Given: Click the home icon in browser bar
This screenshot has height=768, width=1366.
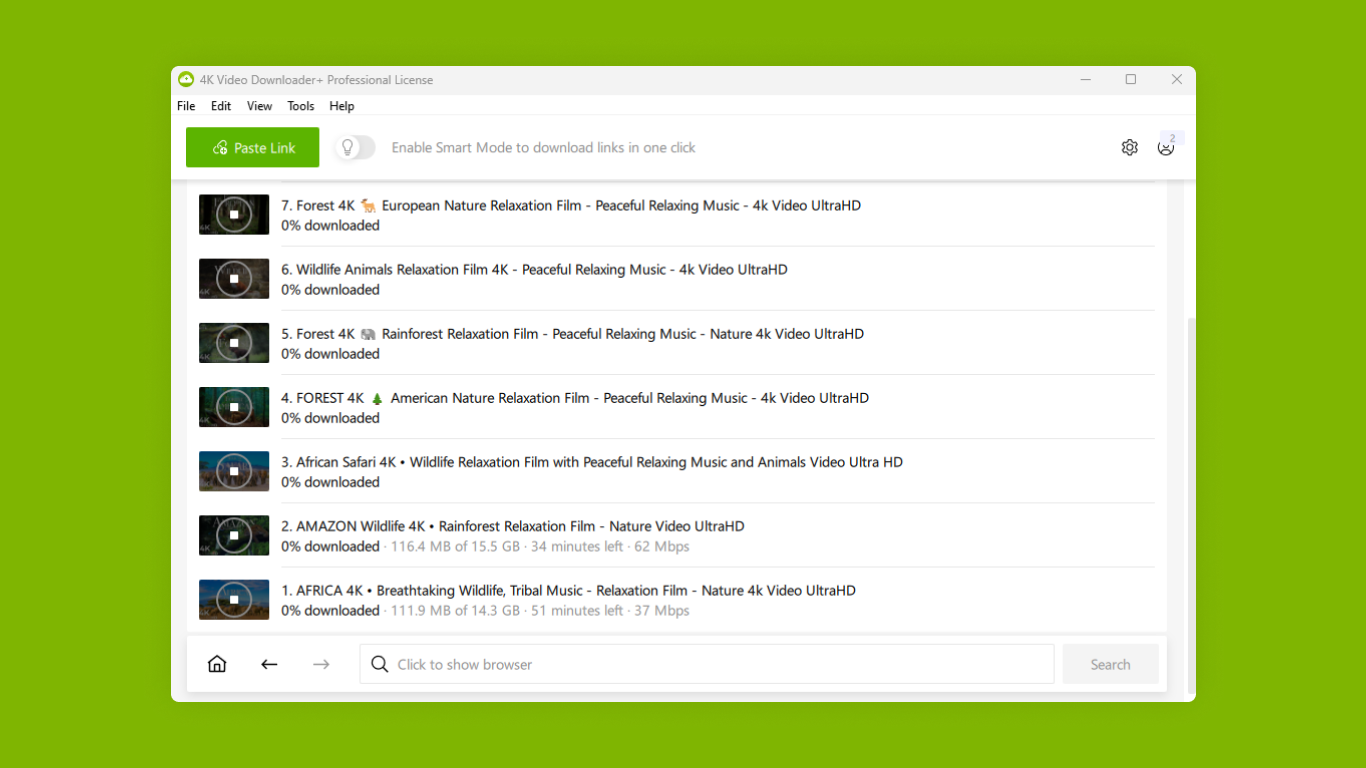Looking at the screenshot, I should tap(217, 663).
